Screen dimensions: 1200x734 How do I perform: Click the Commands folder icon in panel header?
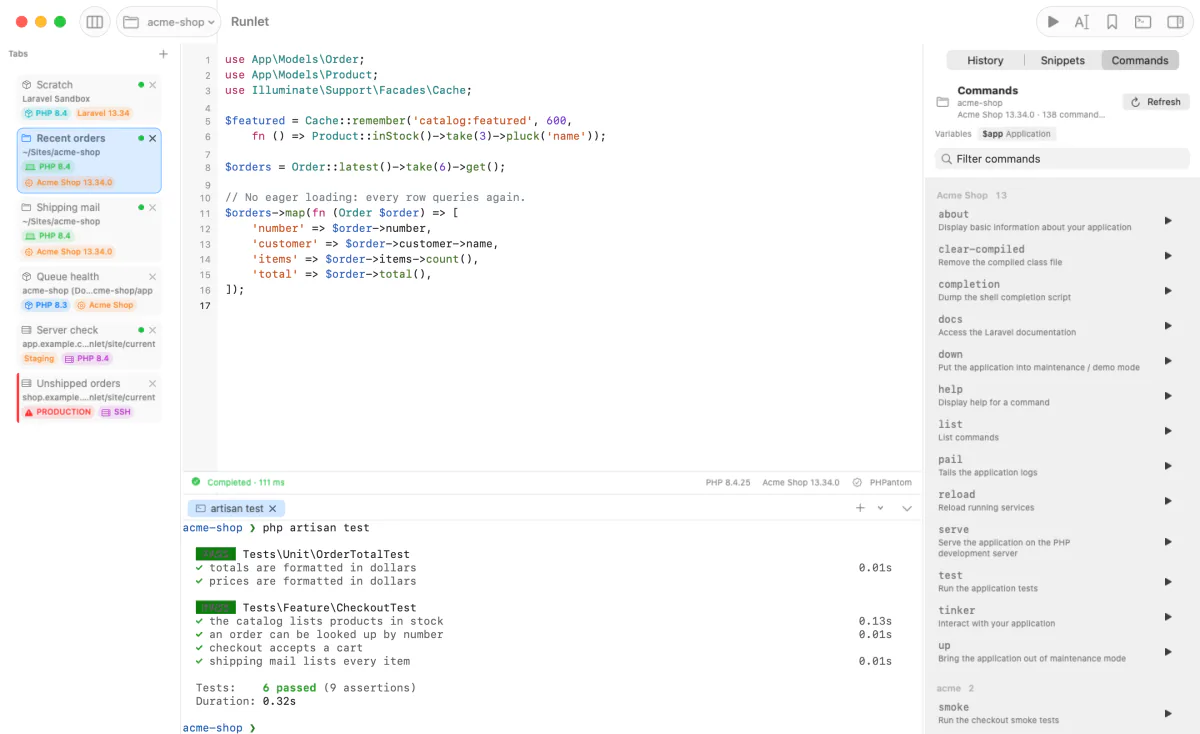942,102
